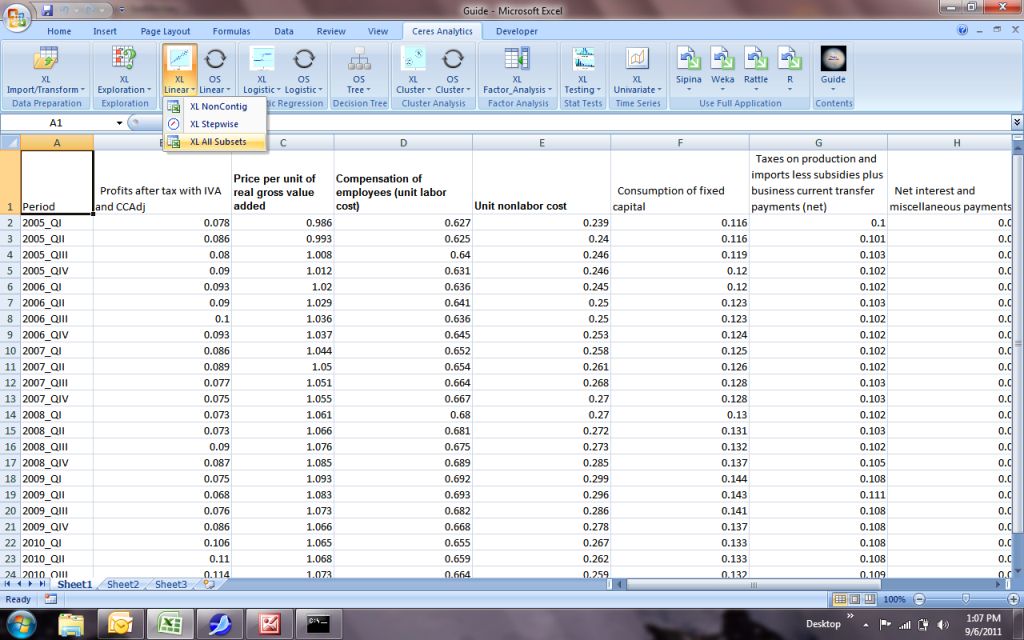Open the XL Univariate time series tool

click(x=637, y=71)
